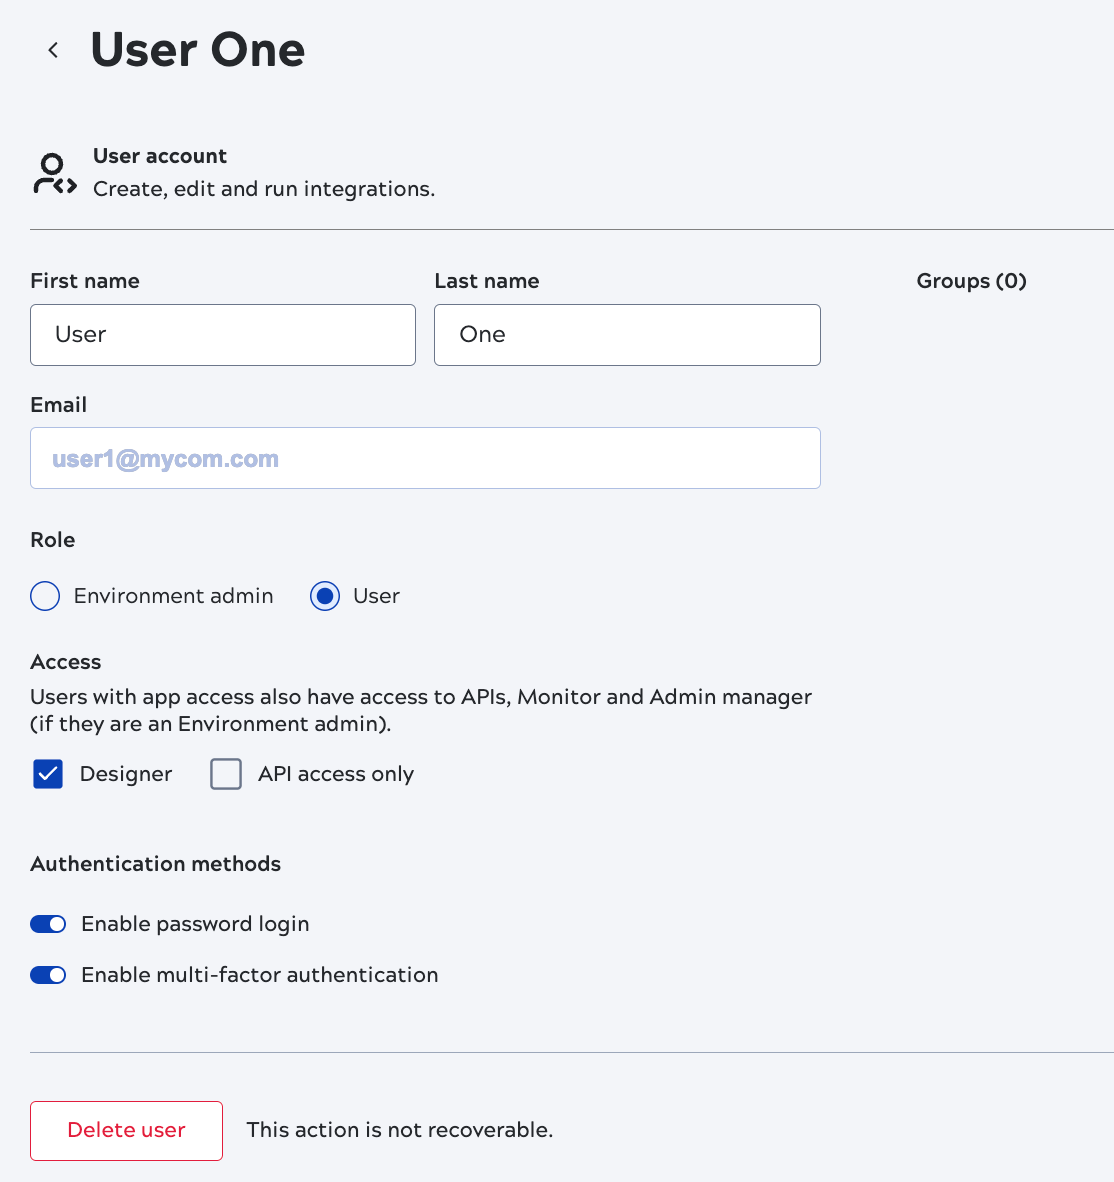Click the 'This action is not recoverable' text
Screen dimensions: 1114x1182
tap(400, 1130)
